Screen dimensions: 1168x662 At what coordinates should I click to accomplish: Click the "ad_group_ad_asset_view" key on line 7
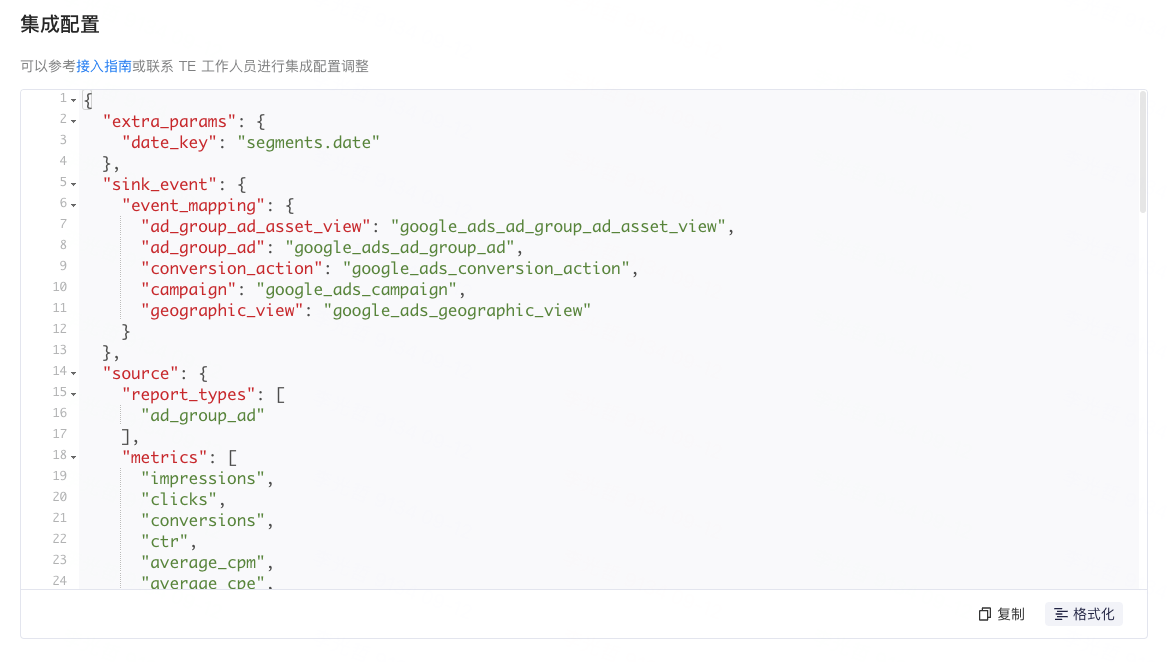pyautogui.click(x=256, y=226)
